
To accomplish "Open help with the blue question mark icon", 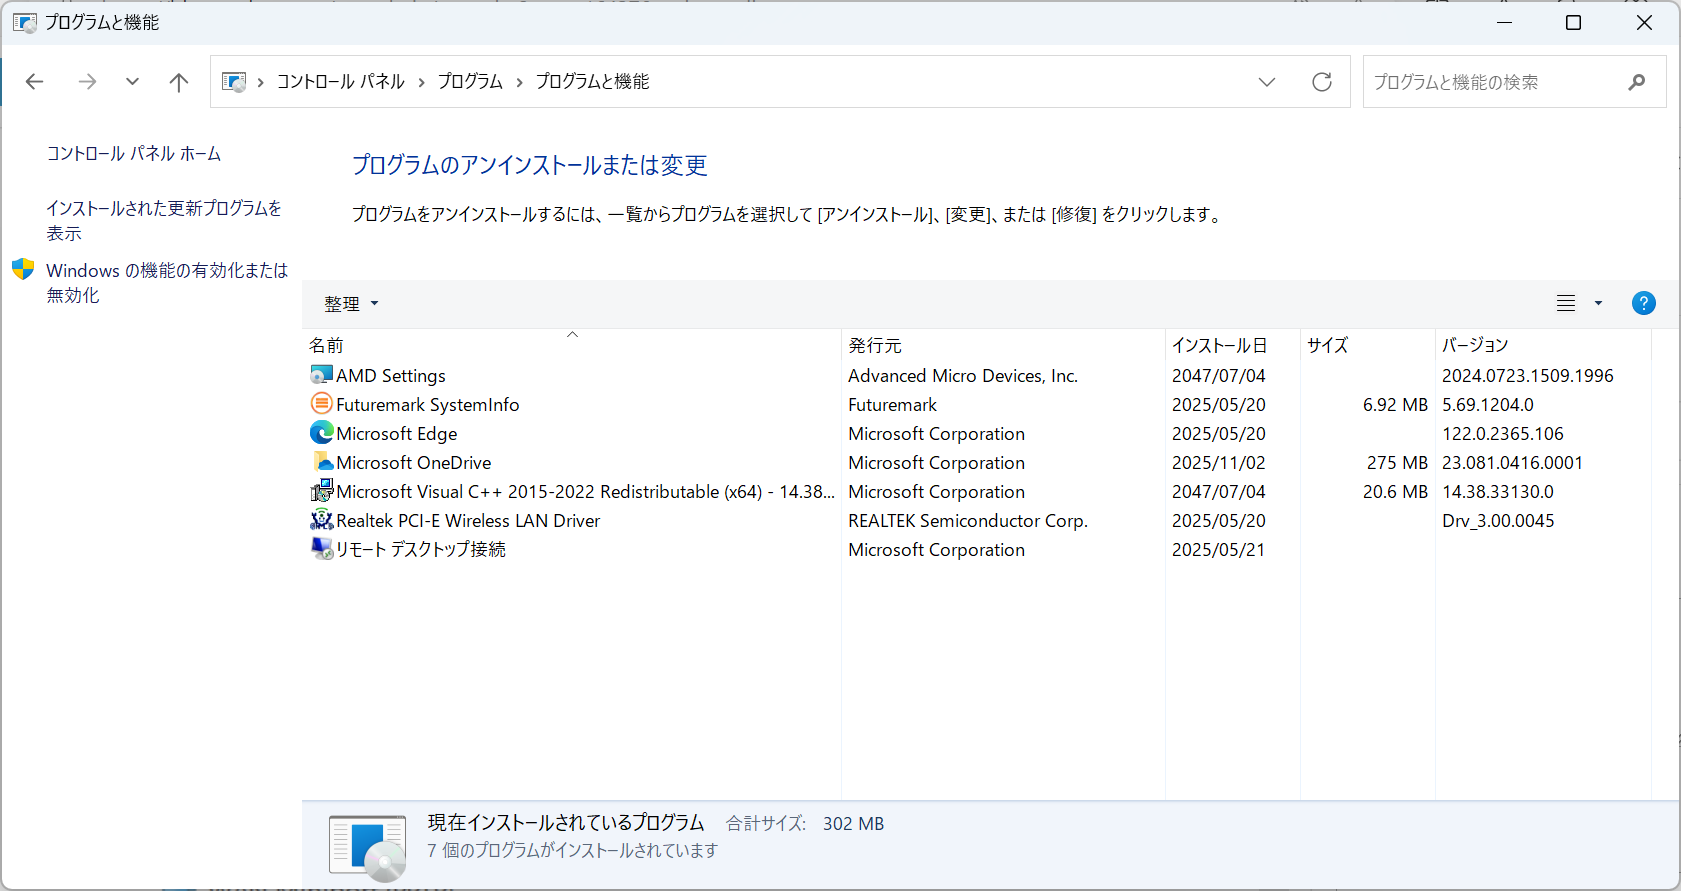I will 1643,303.
